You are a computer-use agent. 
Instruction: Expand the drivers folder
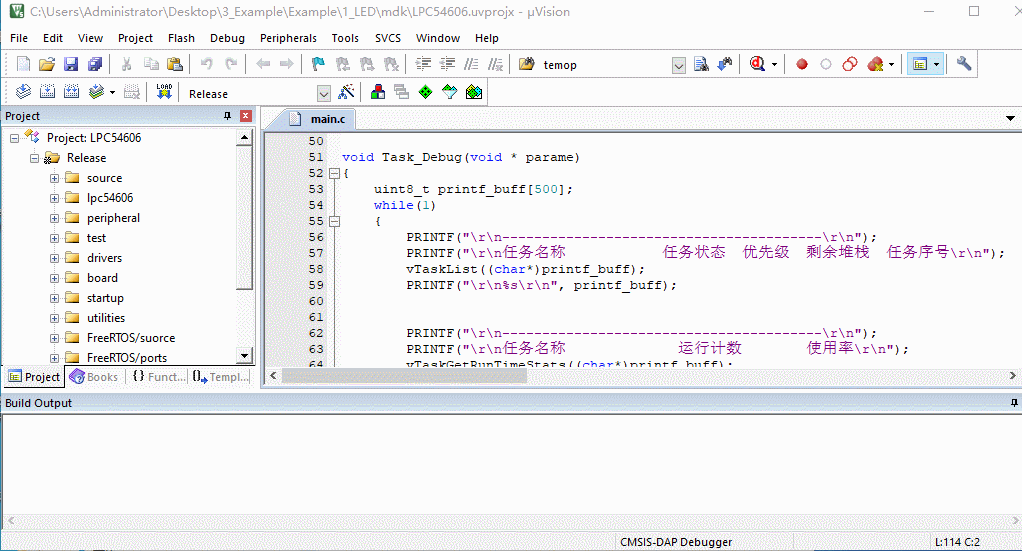(55, 258)
